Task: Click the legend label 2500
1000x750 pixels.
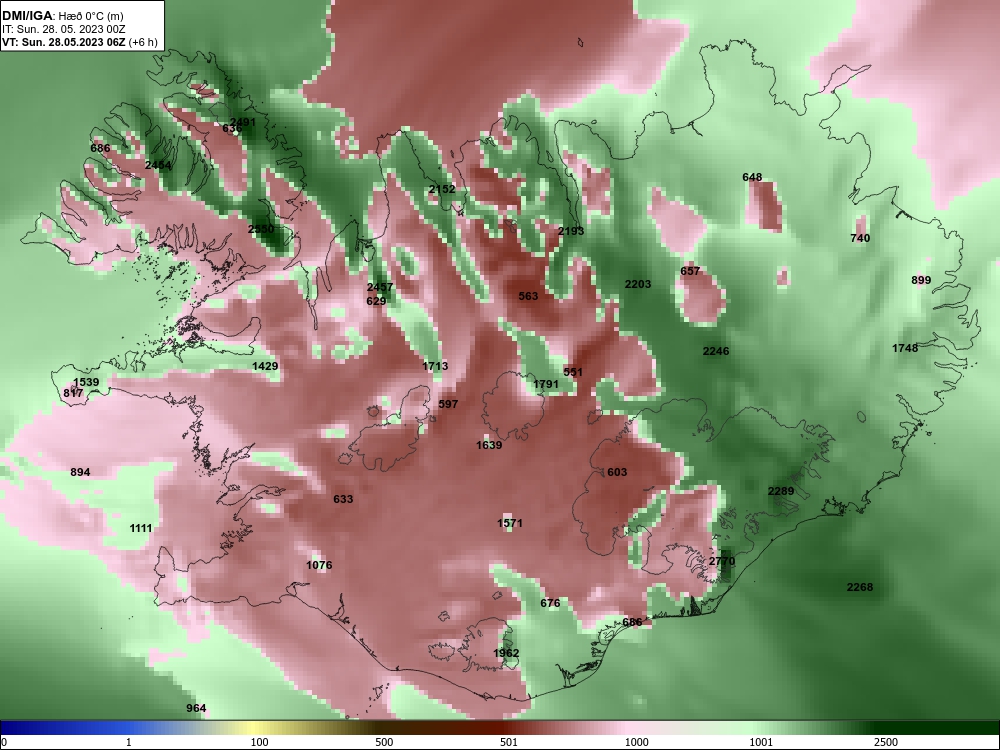Action: pos(887,742)
